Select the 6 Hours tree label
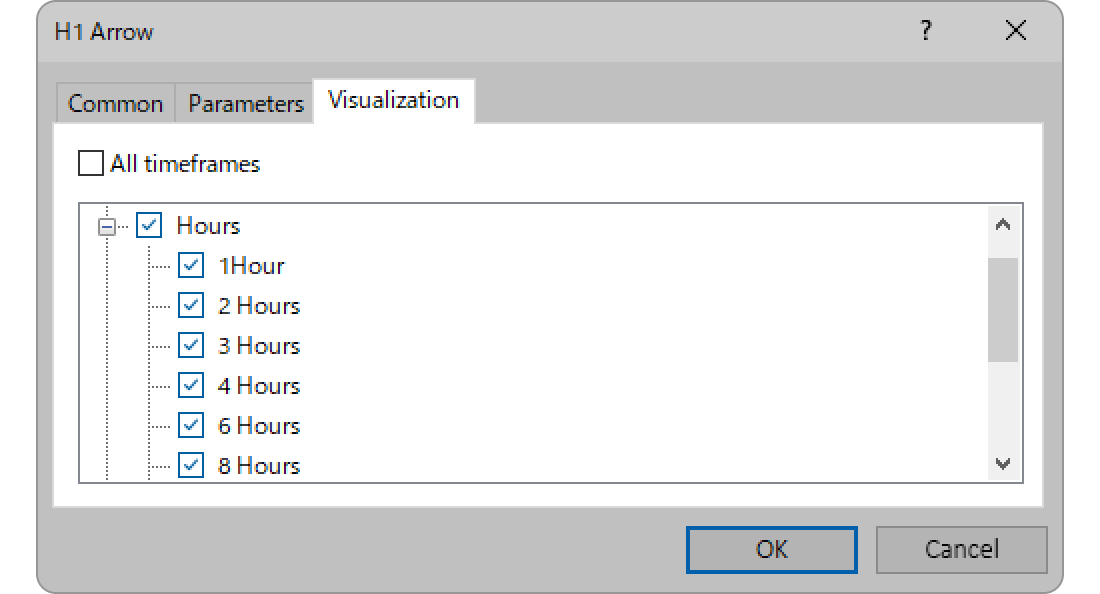This screenshot has width=1100, height=594. [259, 426]
